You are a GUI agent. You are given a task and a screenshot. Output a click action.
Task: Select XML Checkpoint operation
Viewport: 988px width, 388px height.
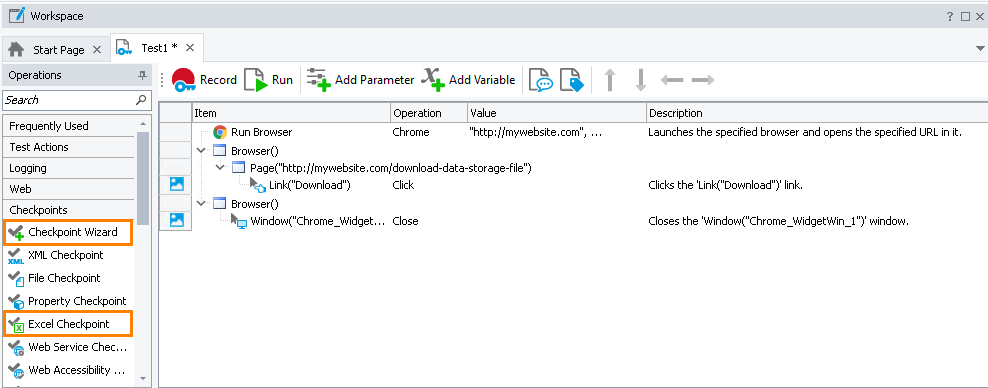click(x=67, y=255)
